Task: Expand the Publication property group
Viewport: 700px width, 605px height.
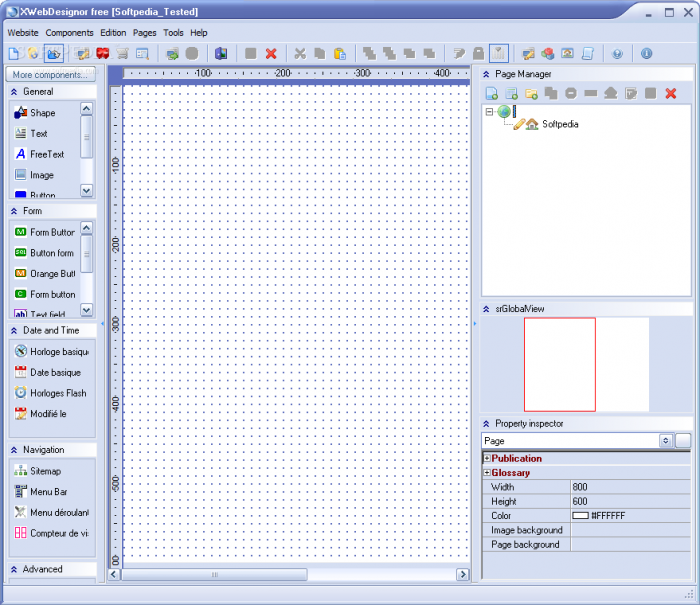Action: click(487, 459)
